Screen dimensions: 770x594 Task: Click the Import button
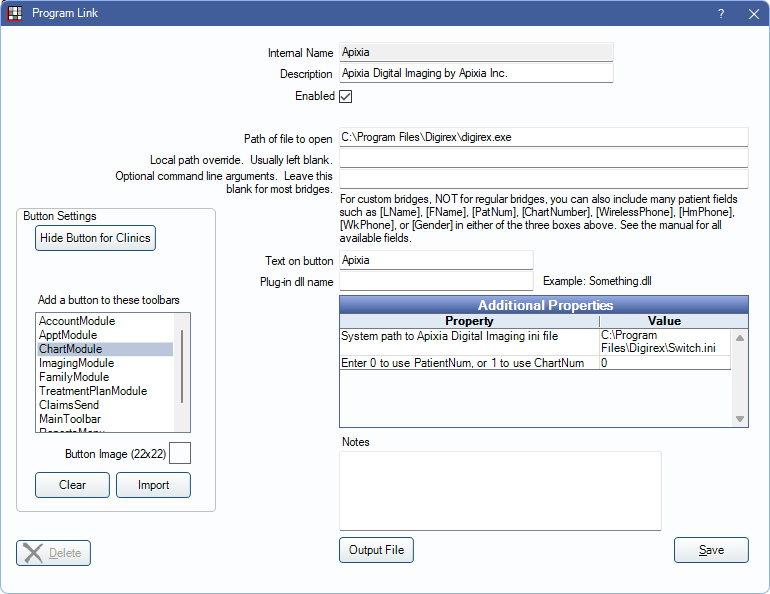[153, 485]
